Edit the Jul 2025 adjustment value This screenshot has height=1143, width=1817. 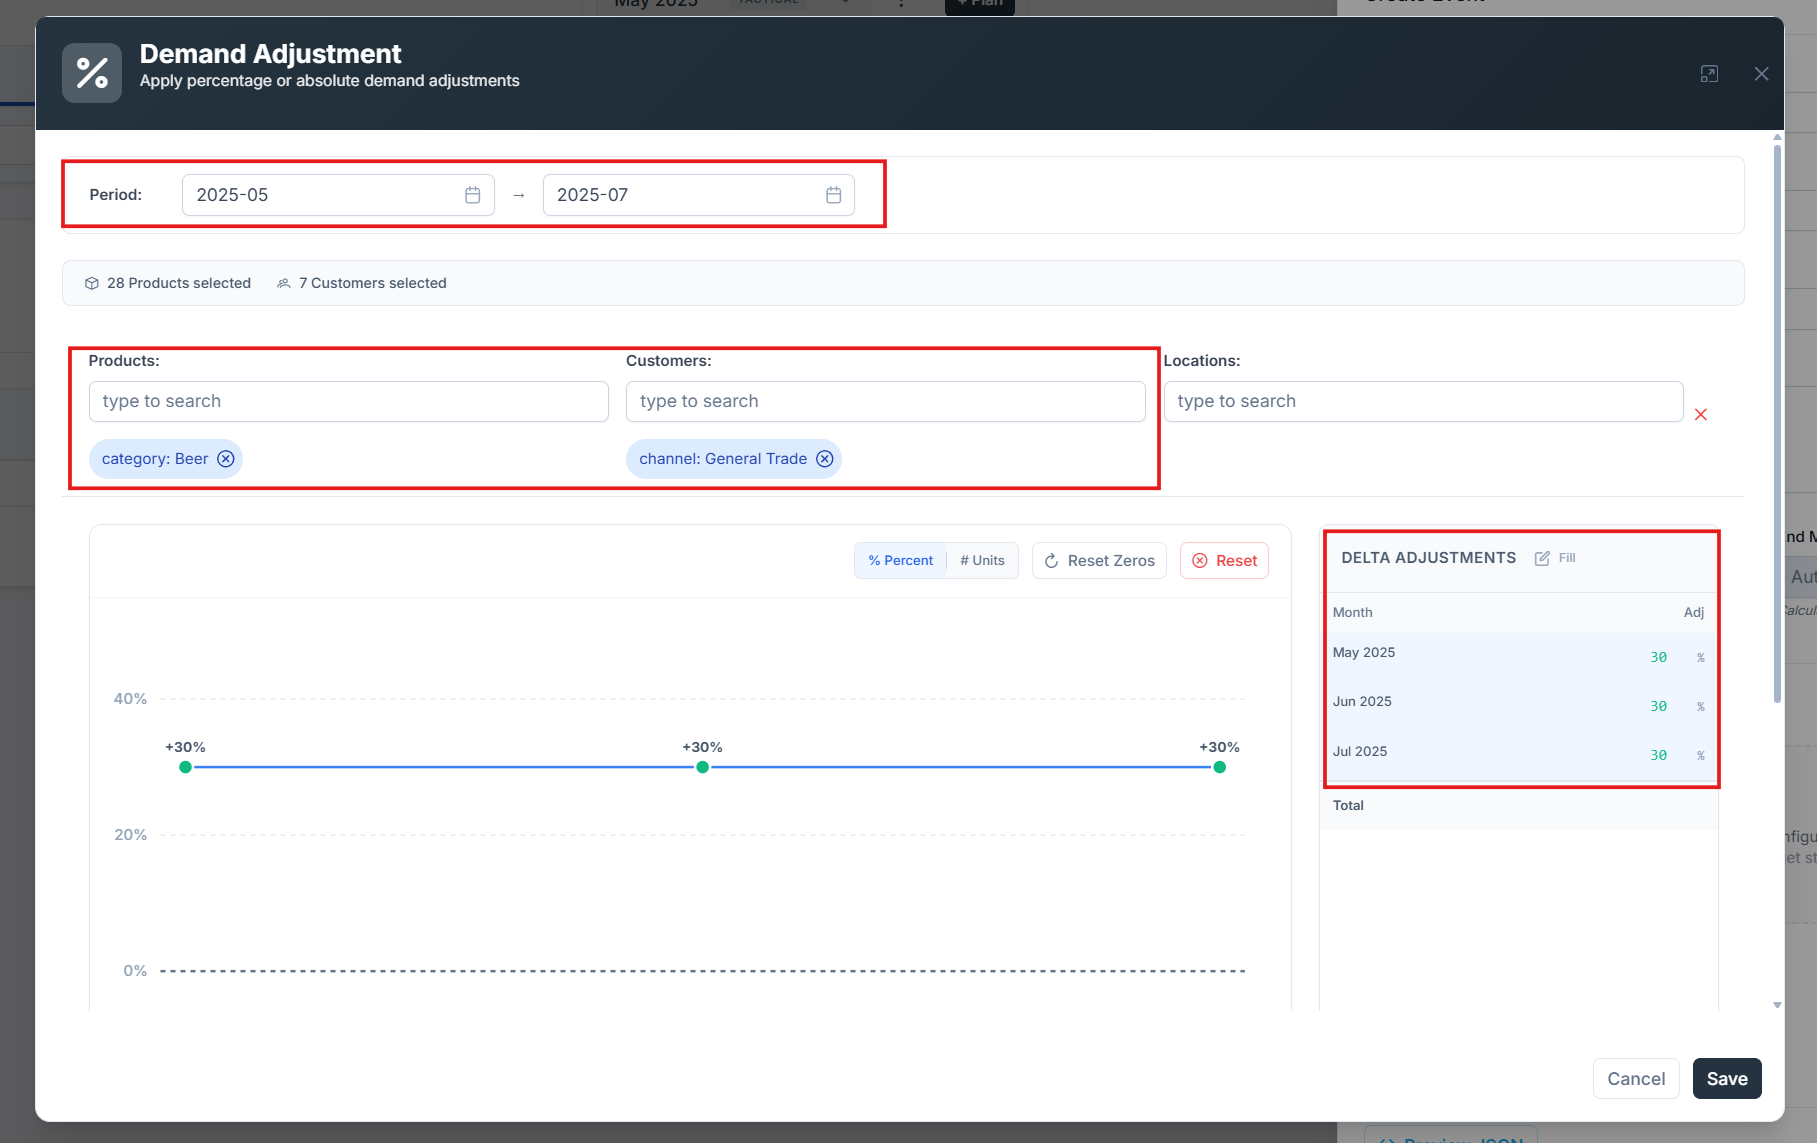(1658, 755)
